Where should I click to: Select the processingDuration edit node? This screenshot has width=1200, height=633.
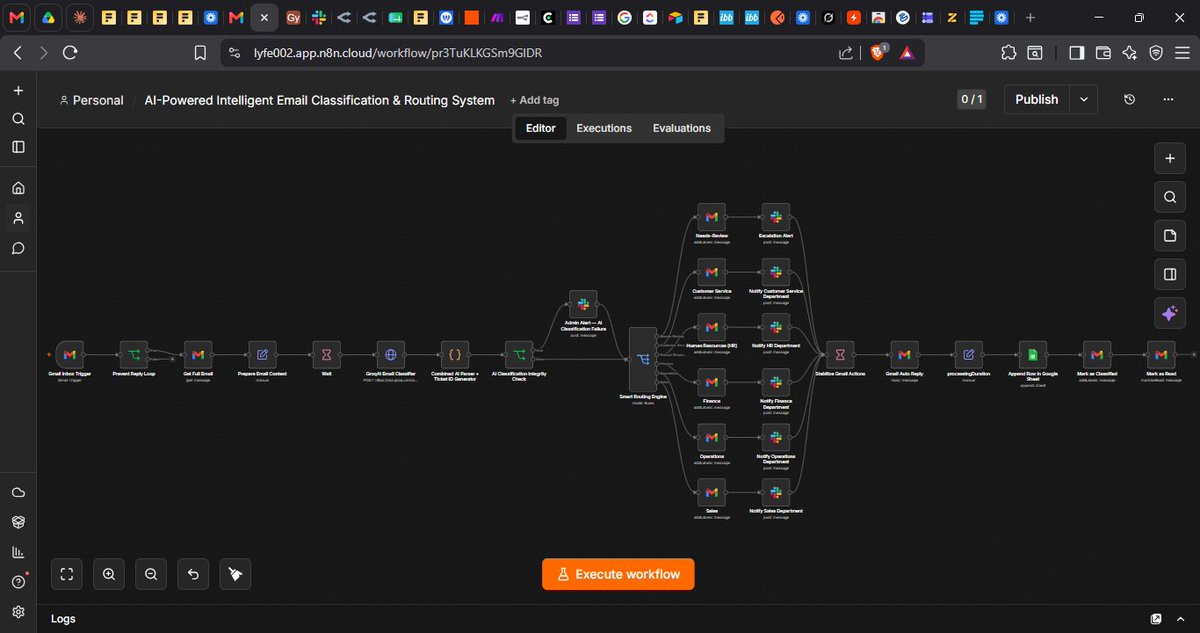coord(968,355)
